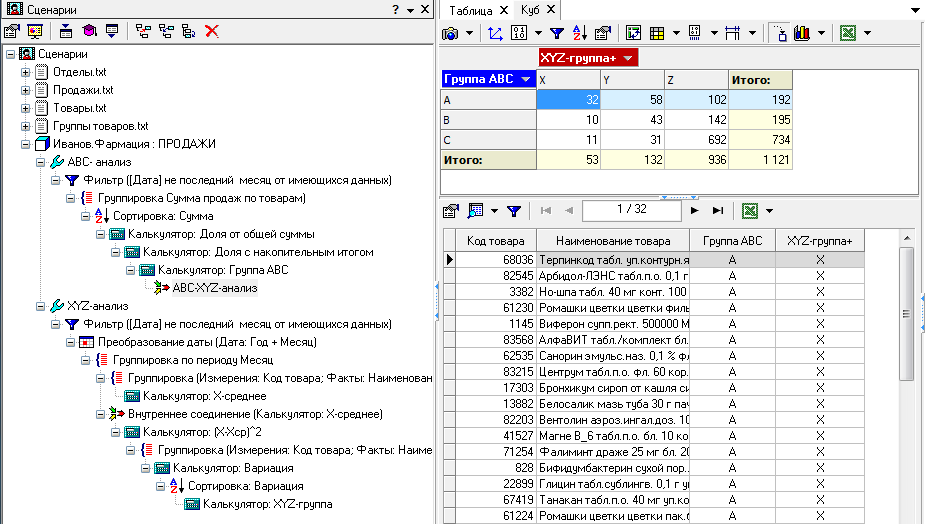Screen dimensions: 925x524
Task: Open the tab list dropdown arrow at top right
Action: coord(916,10)
